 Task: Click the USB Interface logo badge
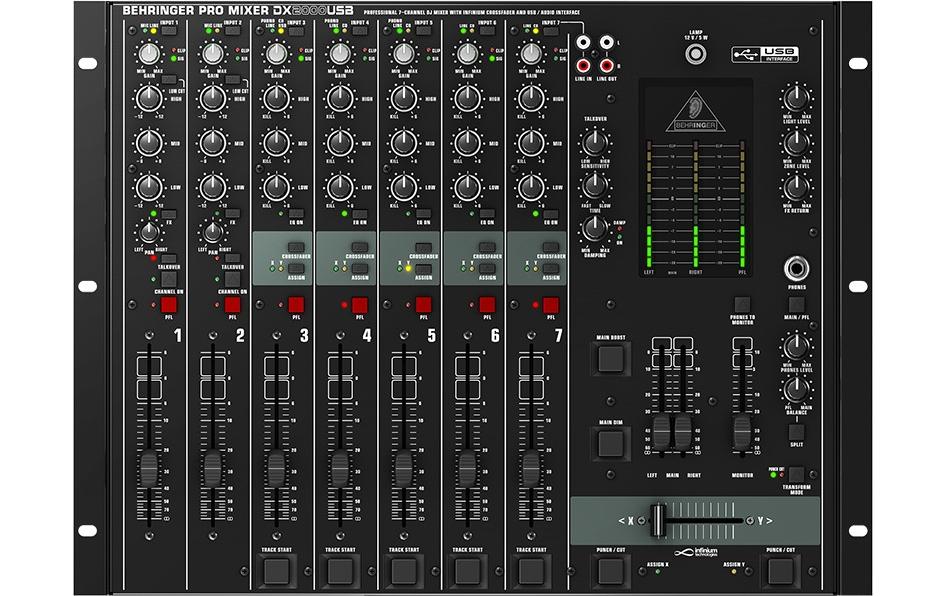765,54
